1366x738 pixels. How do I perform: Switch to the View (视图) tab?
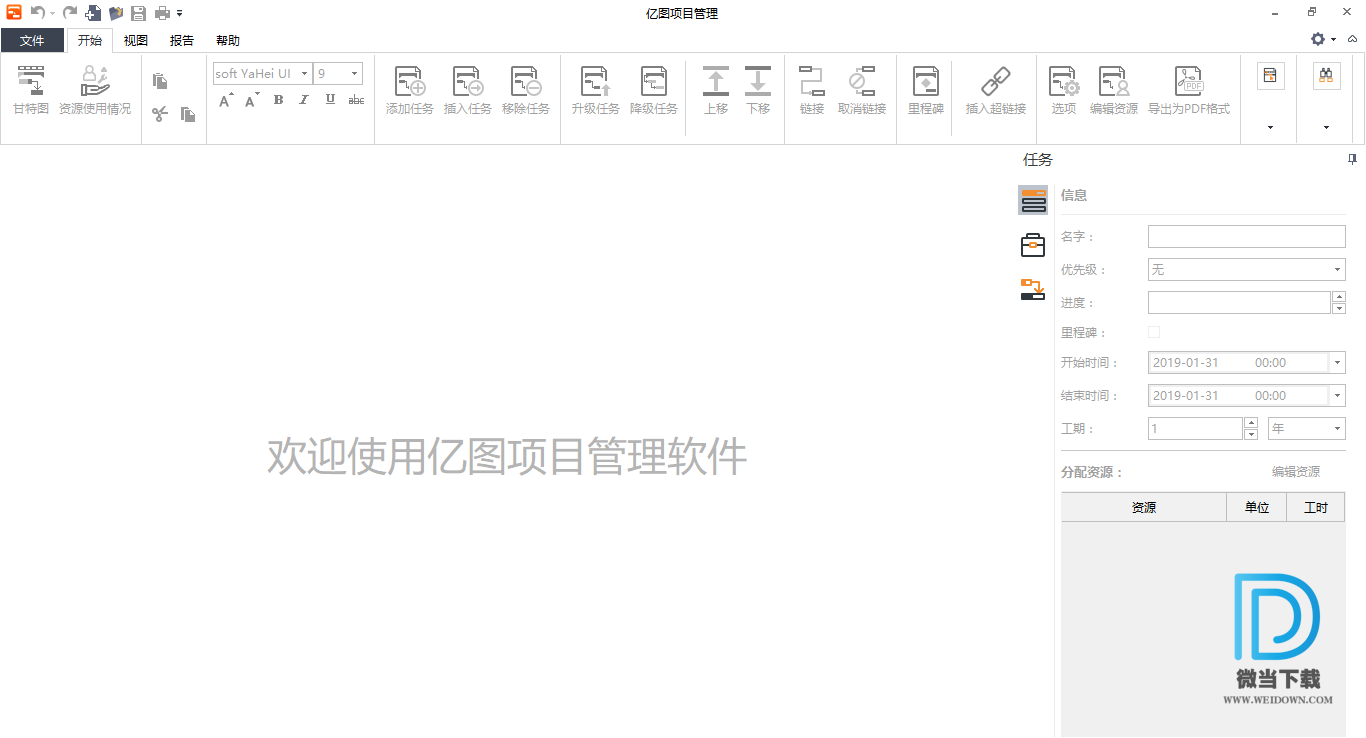[135, 40]
